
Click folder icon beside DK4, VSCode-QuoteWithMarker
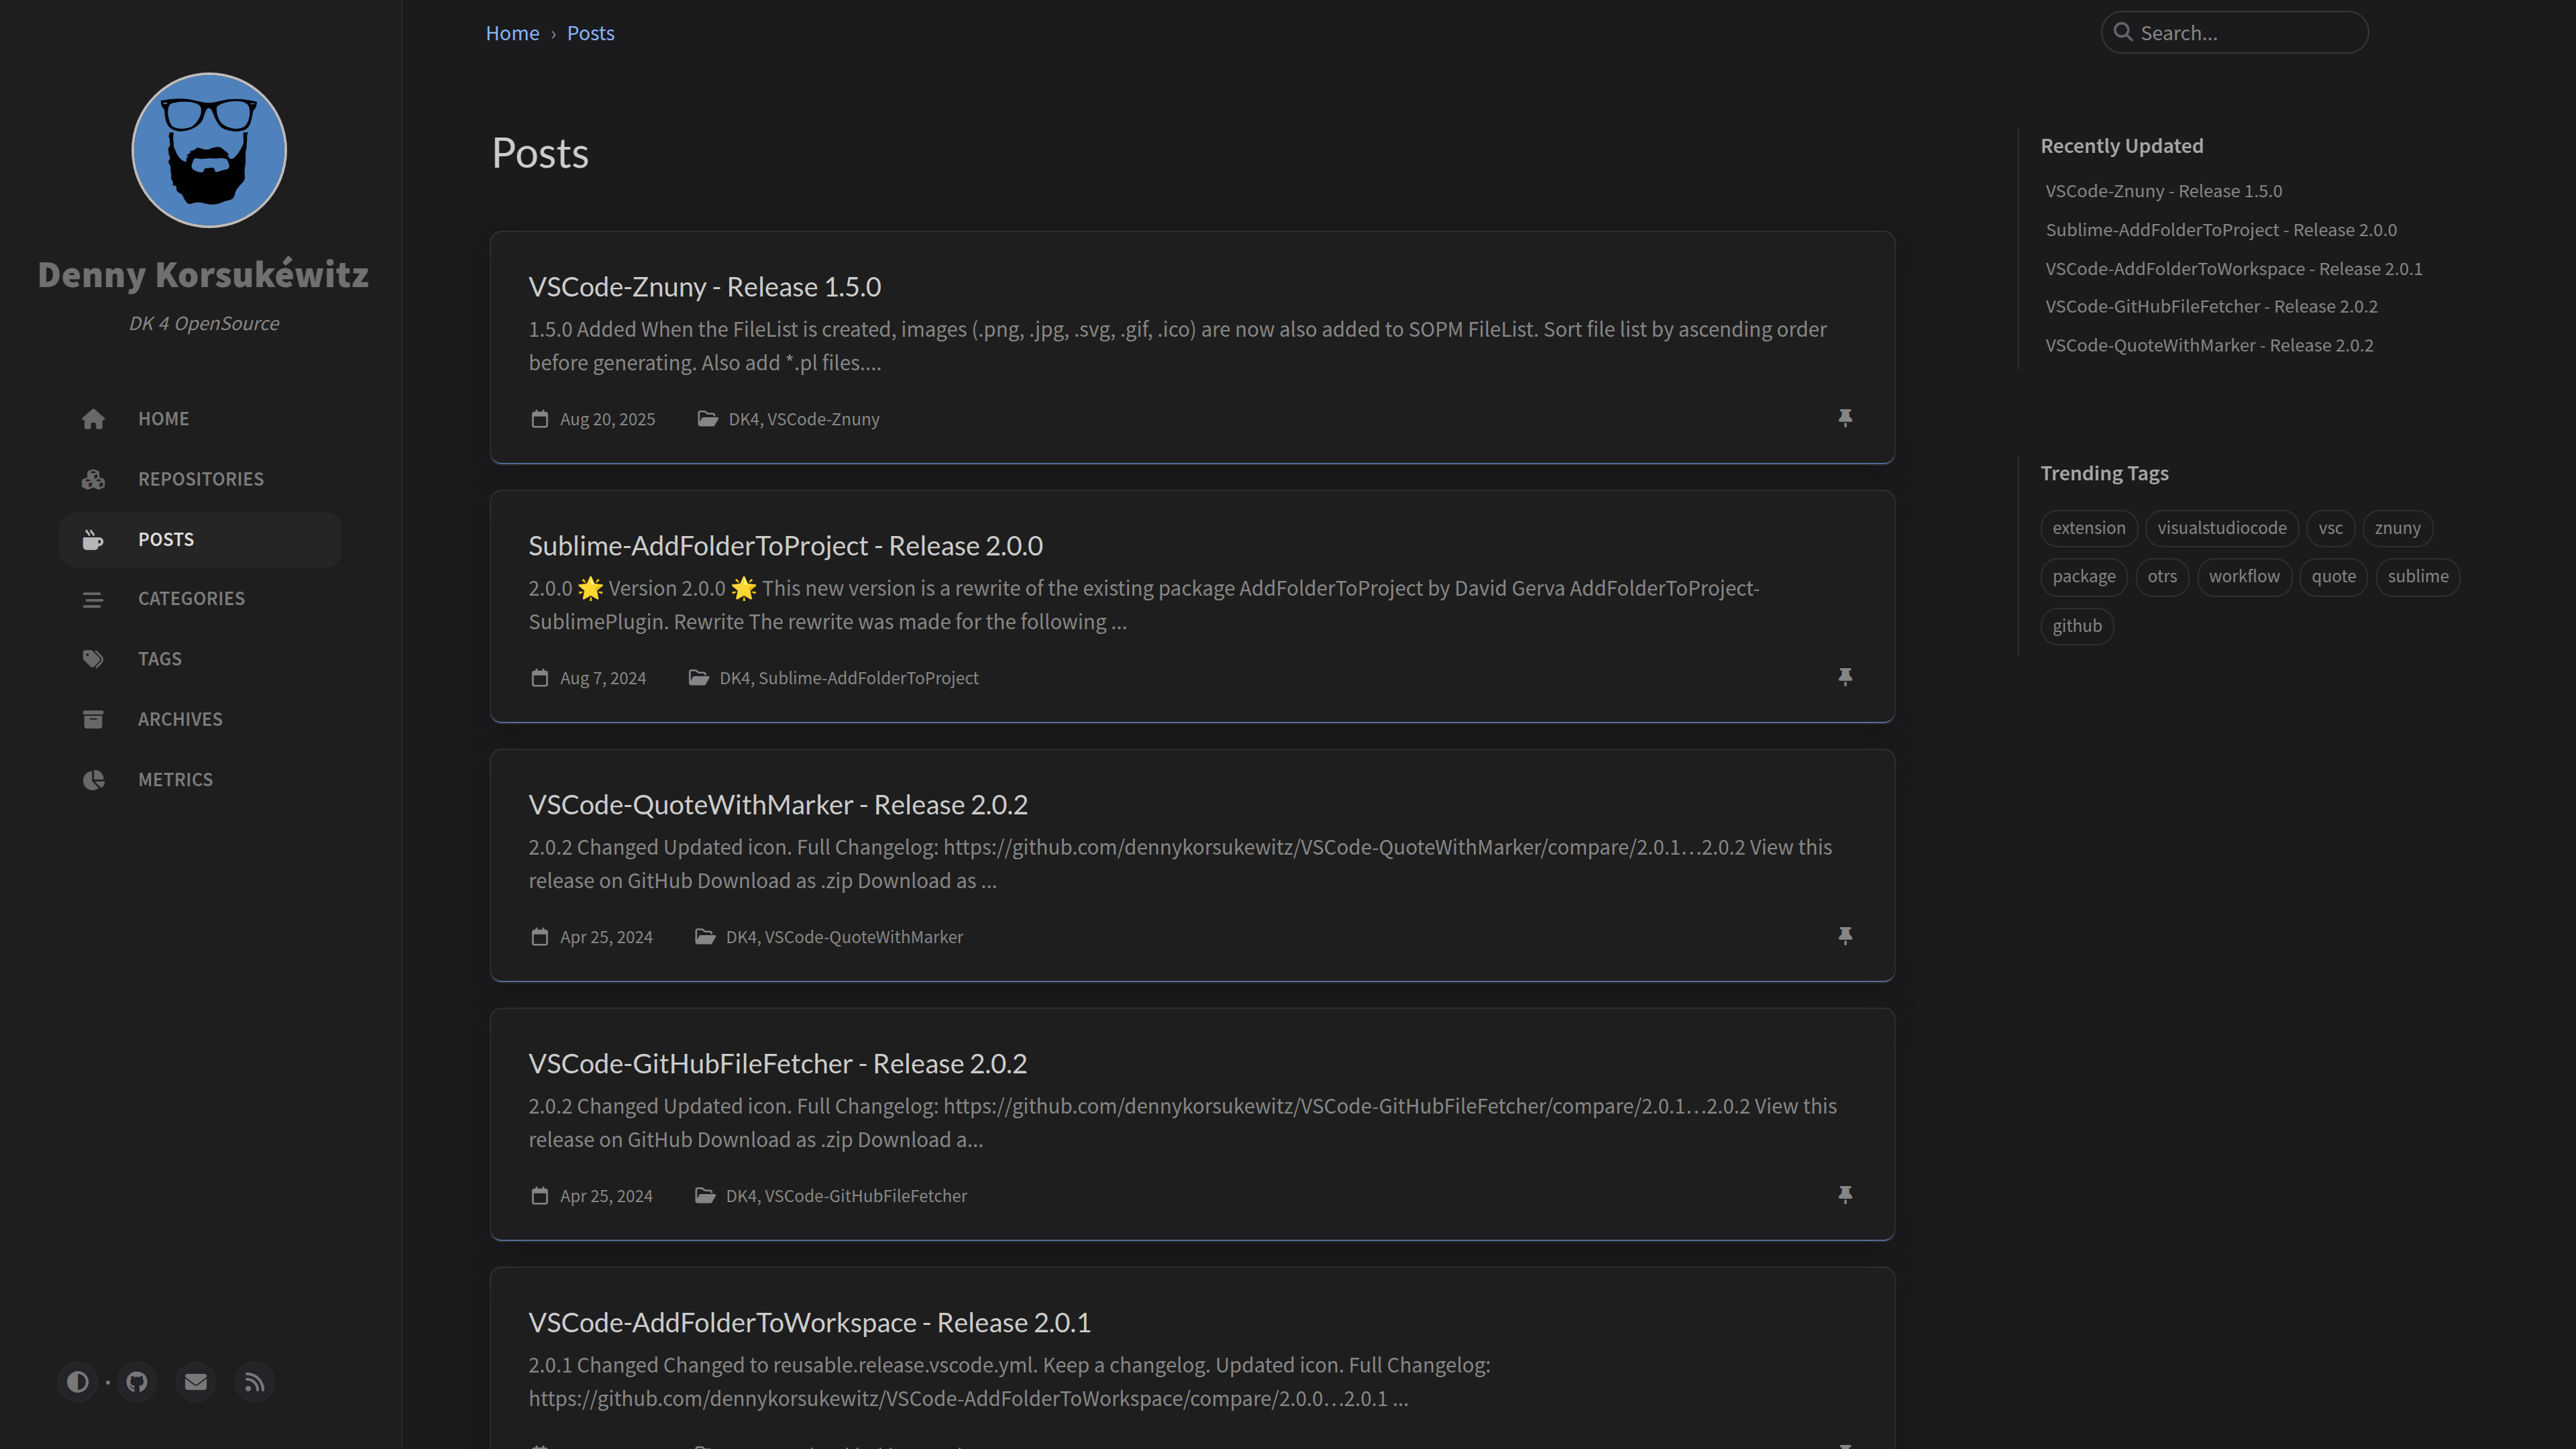tap(705, 937)
